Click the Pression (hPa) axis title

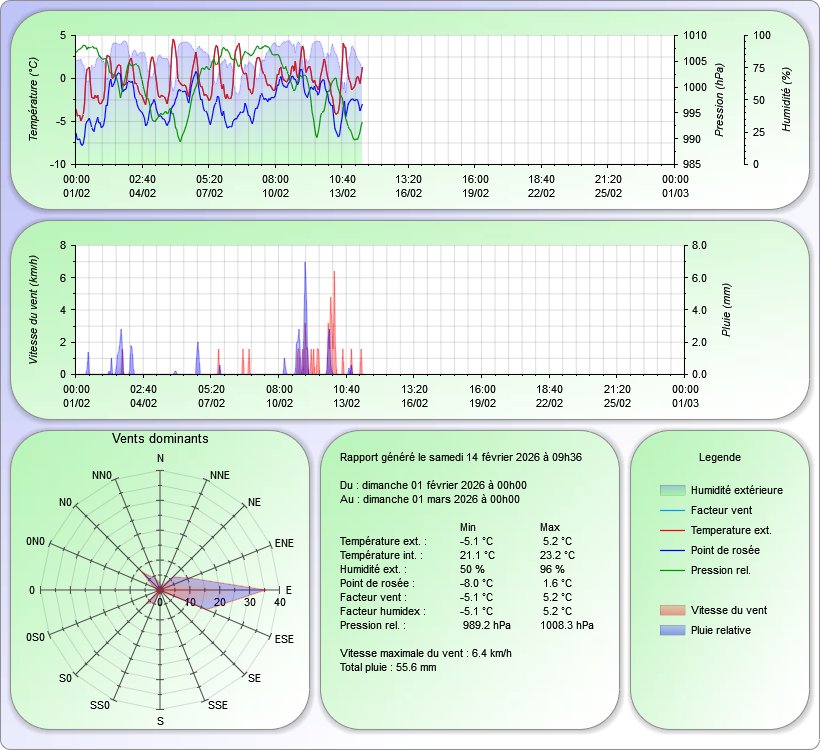click(x=719, y=99)
